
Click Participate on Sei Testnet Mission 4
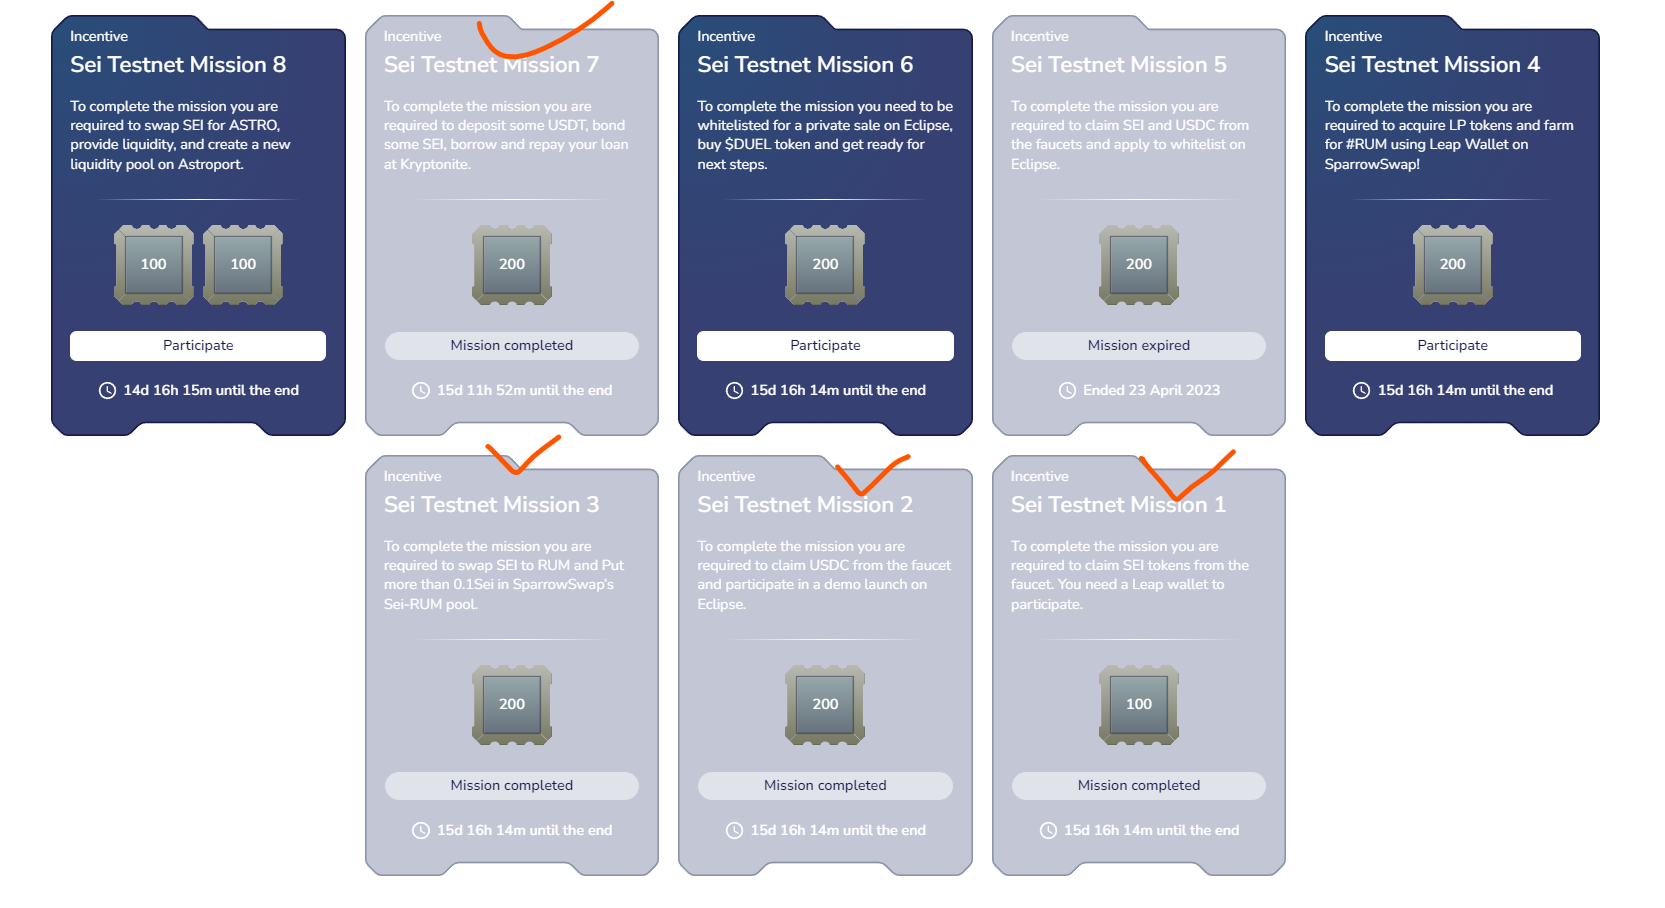point(1452,346)
